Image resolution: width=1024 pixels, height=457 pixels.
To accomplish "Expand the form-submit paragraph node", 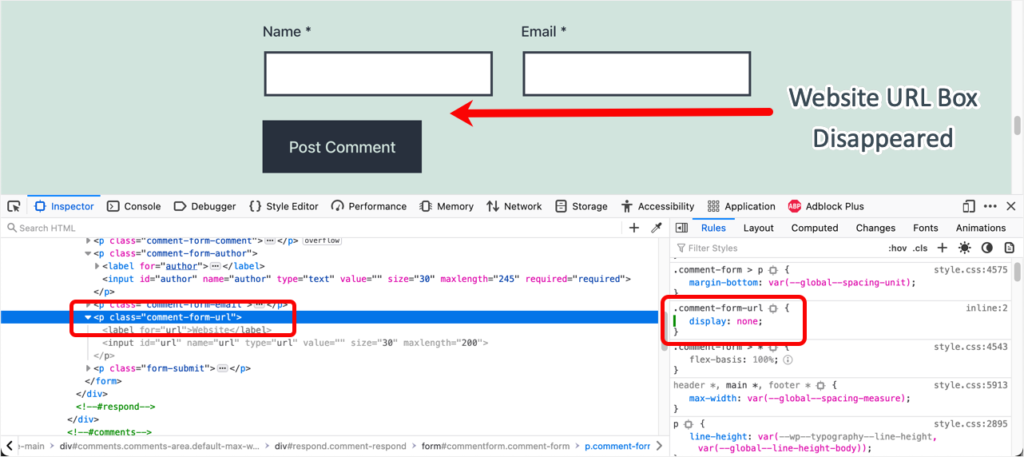I will coord(89,368).
